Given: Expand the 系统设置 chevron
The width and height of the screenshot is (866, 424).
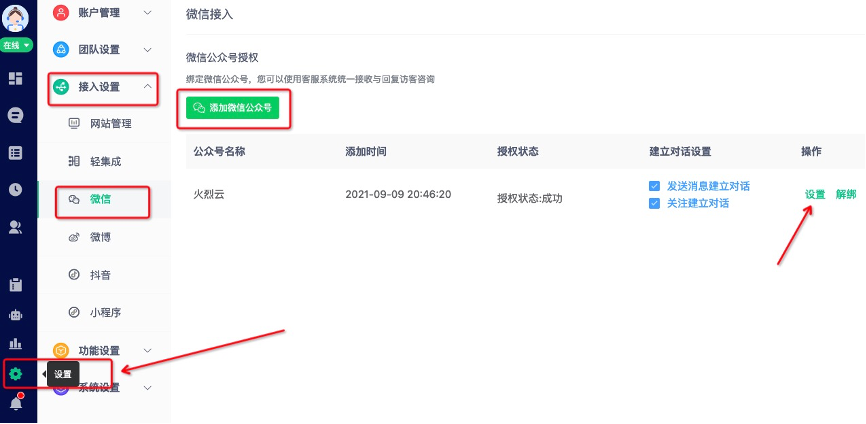Looking at the screenshot, I should [x=147, y=388].
